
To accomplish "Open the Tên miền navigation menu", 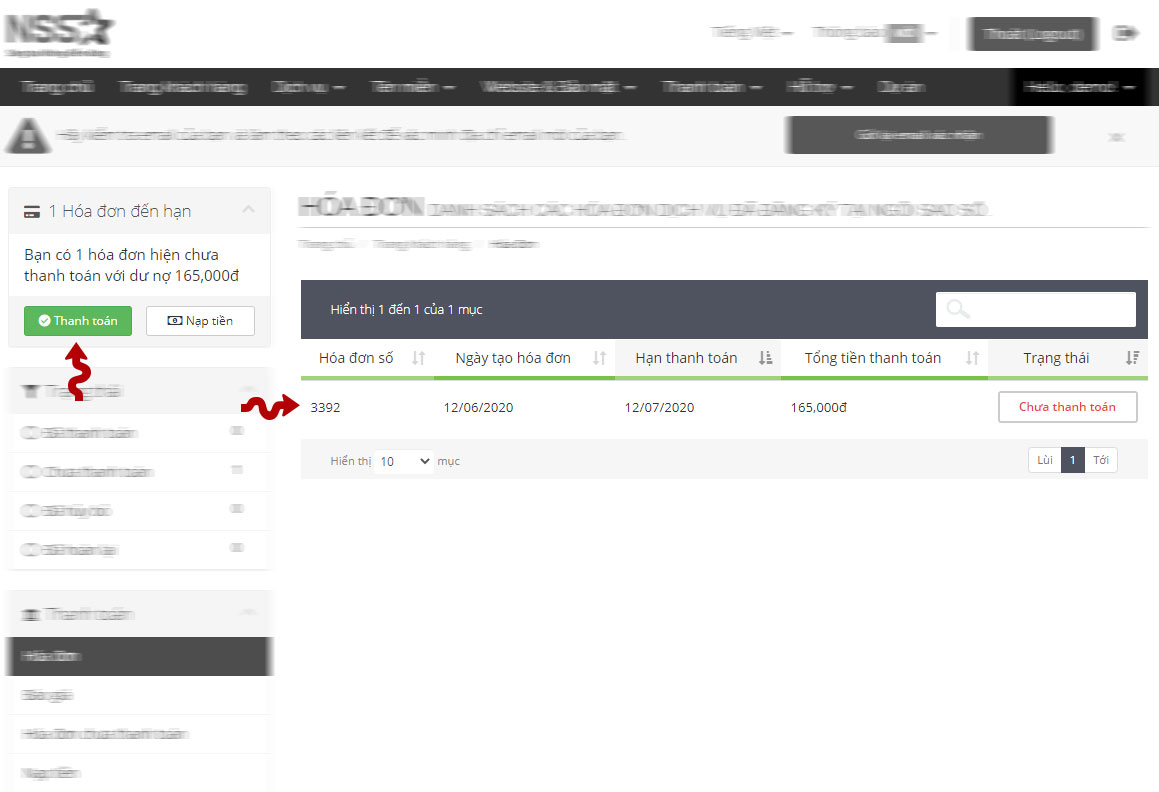I will [x=412, y=87].
